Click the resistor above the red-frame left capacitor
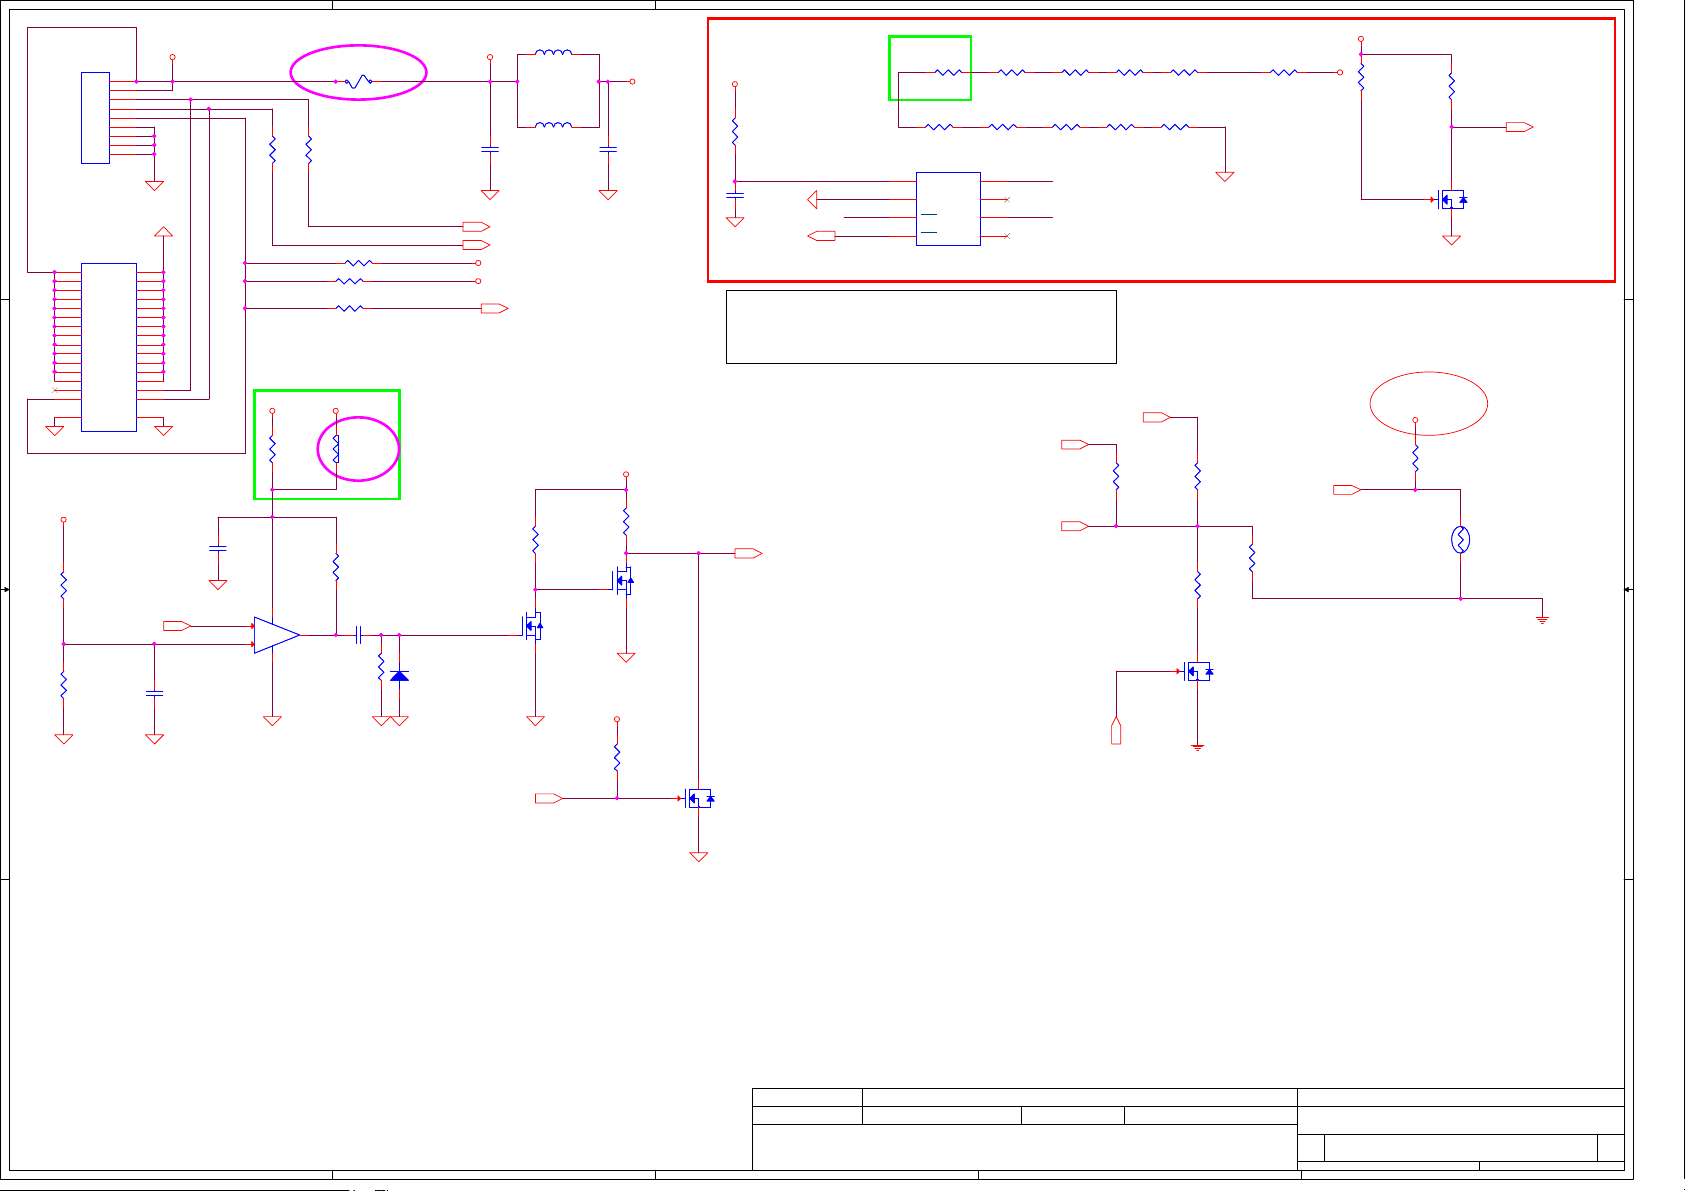Screen dimensions: 1685x1191 [x=735, y=132]
